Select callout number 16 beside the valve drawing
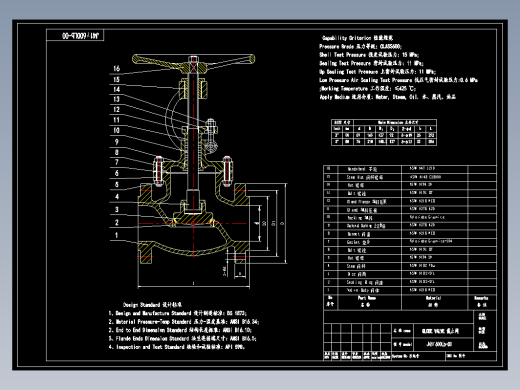The height and width of the screenshot is (390, 520). coord(116,69)
